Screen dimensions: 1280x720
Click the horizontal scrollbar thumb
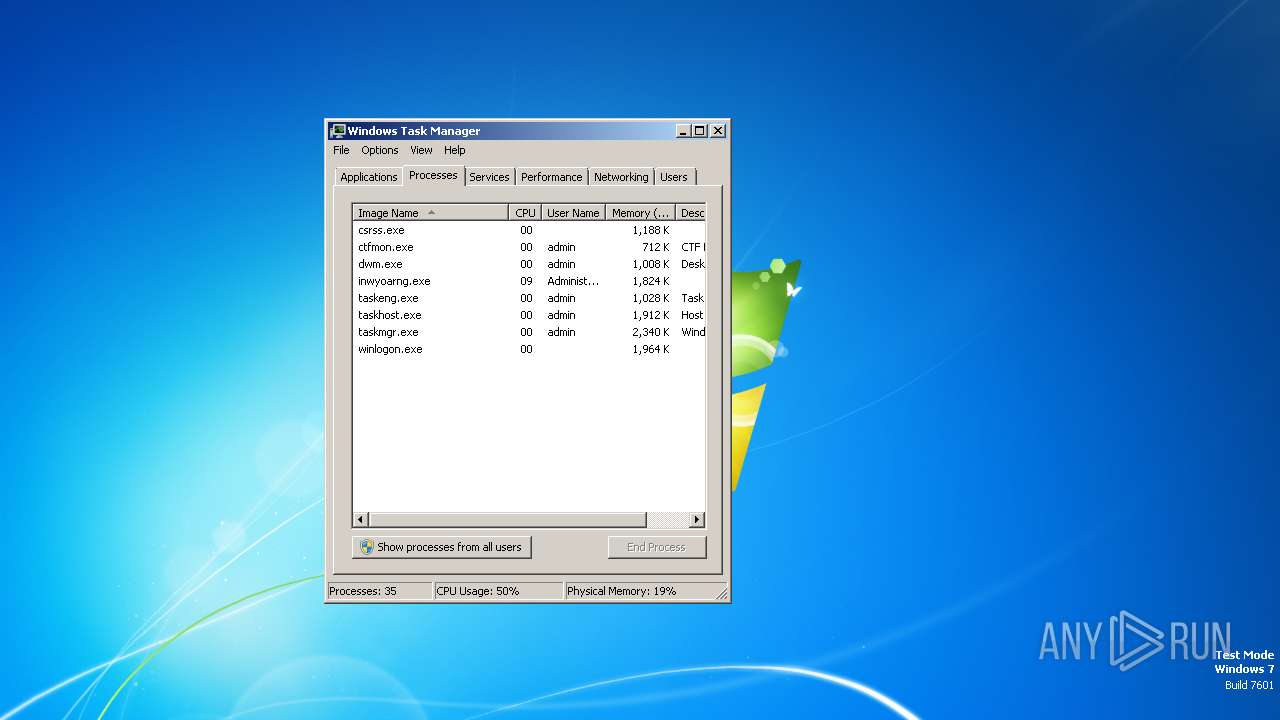(508, 520)
